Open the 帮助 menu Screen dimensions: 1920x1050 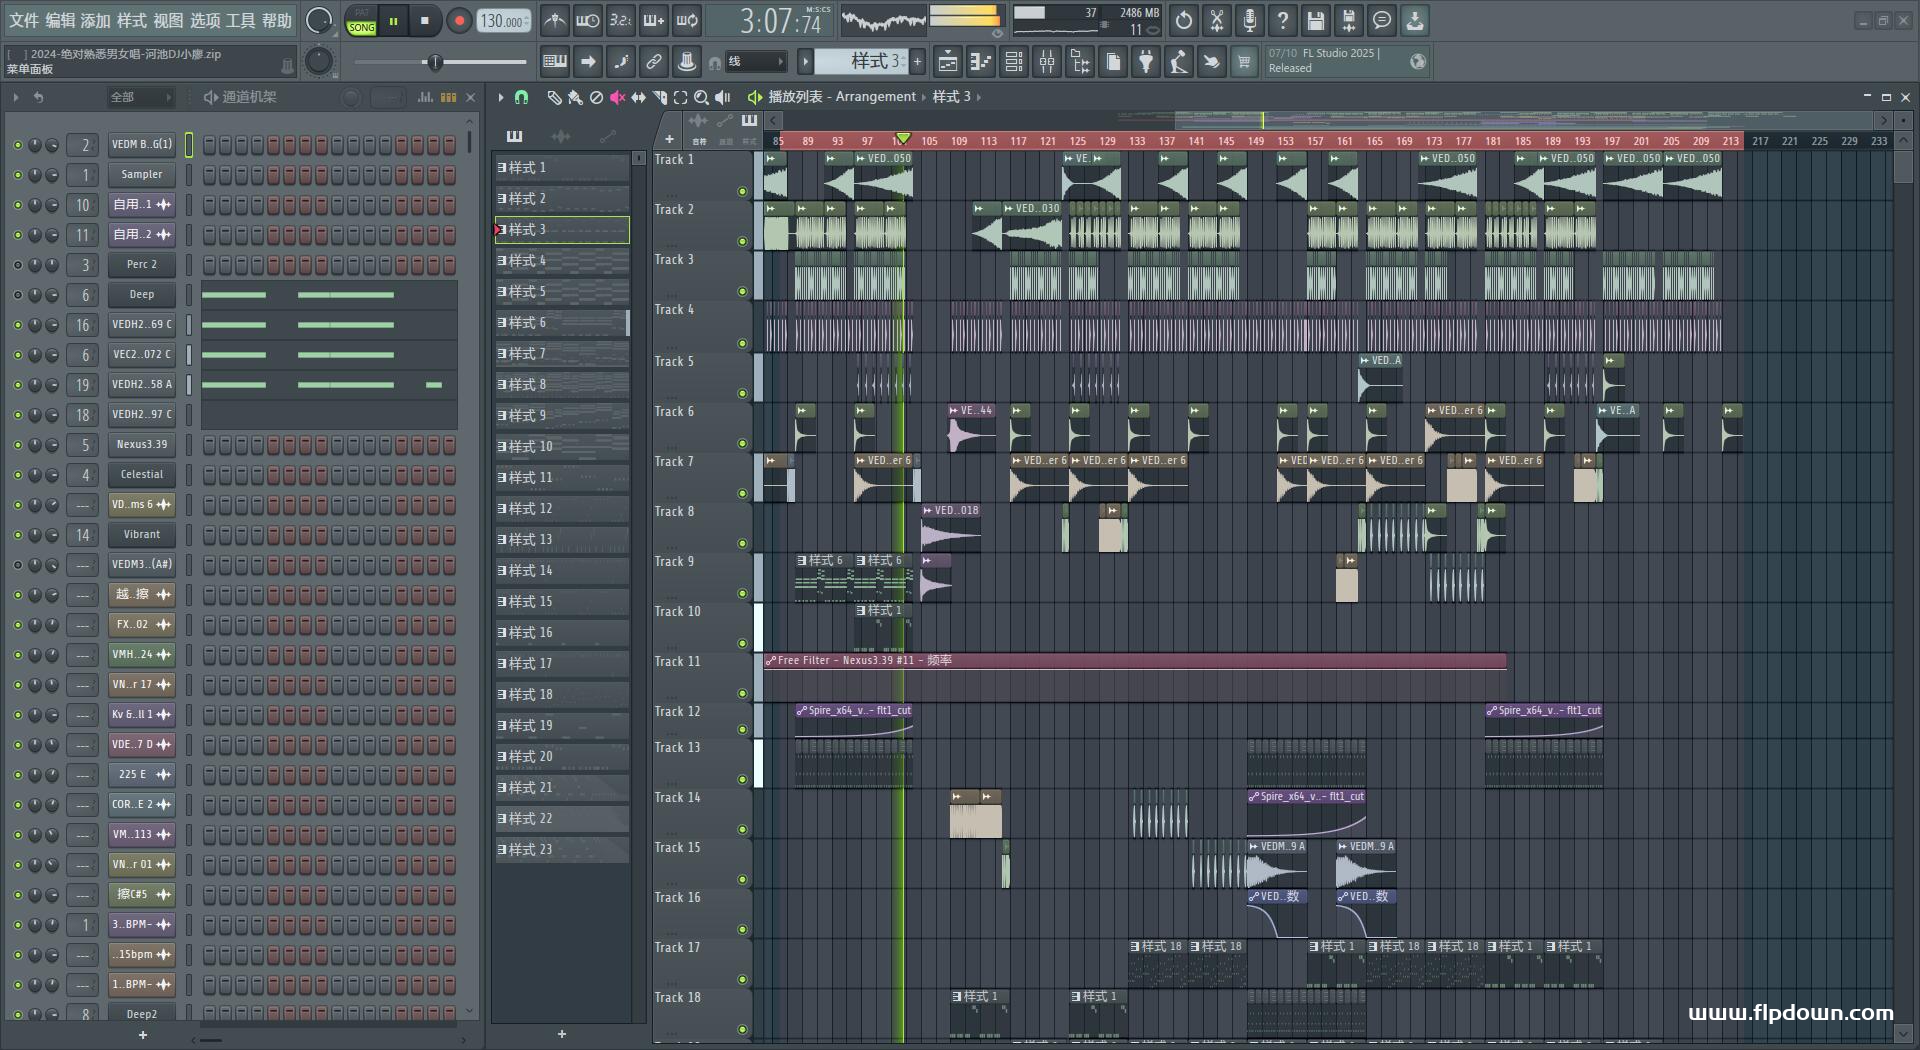pyautogui.click(x=277, y=20)
